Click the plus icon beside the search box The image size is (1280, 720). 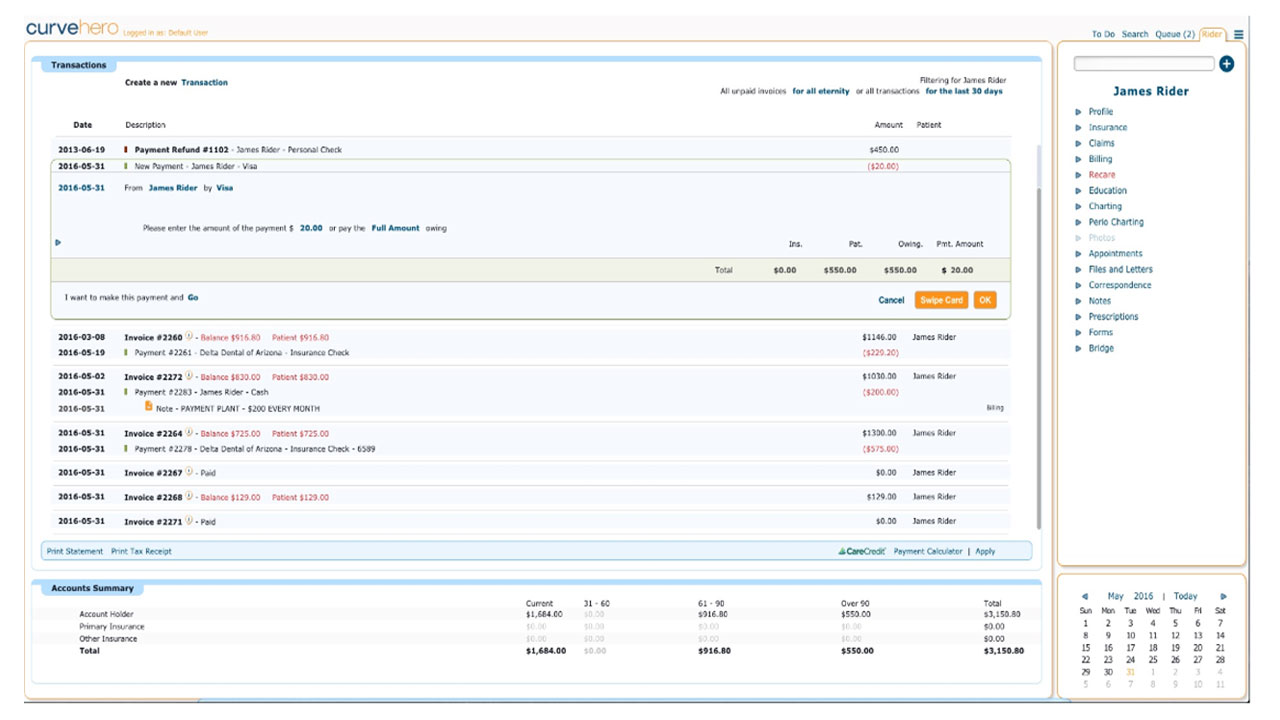pyautogui.click(x=1227, y=64)
